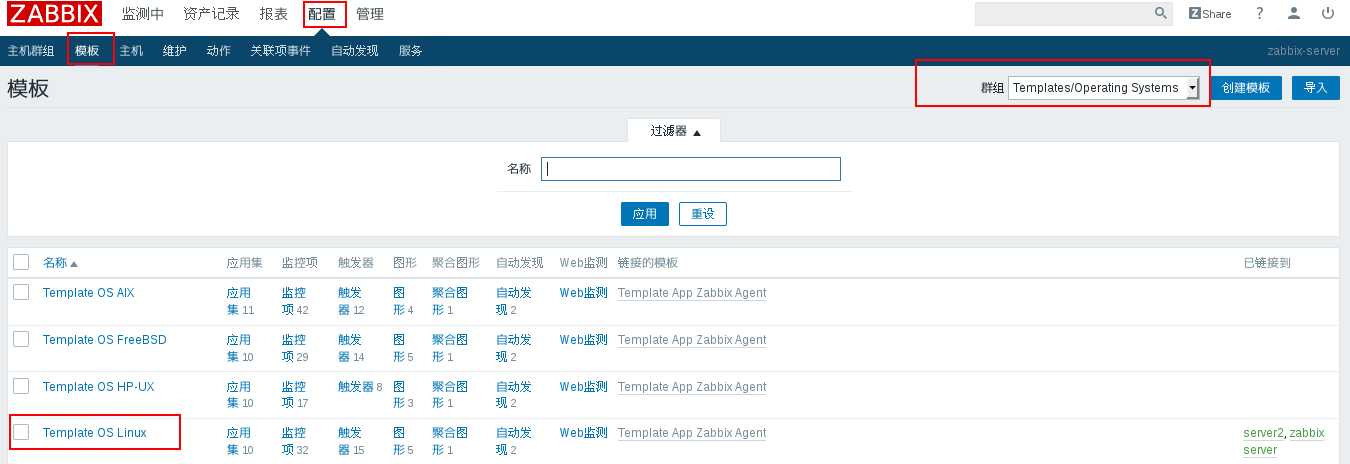
Task: Open the 监测中 top menu
Action: [x=143, y=14]
